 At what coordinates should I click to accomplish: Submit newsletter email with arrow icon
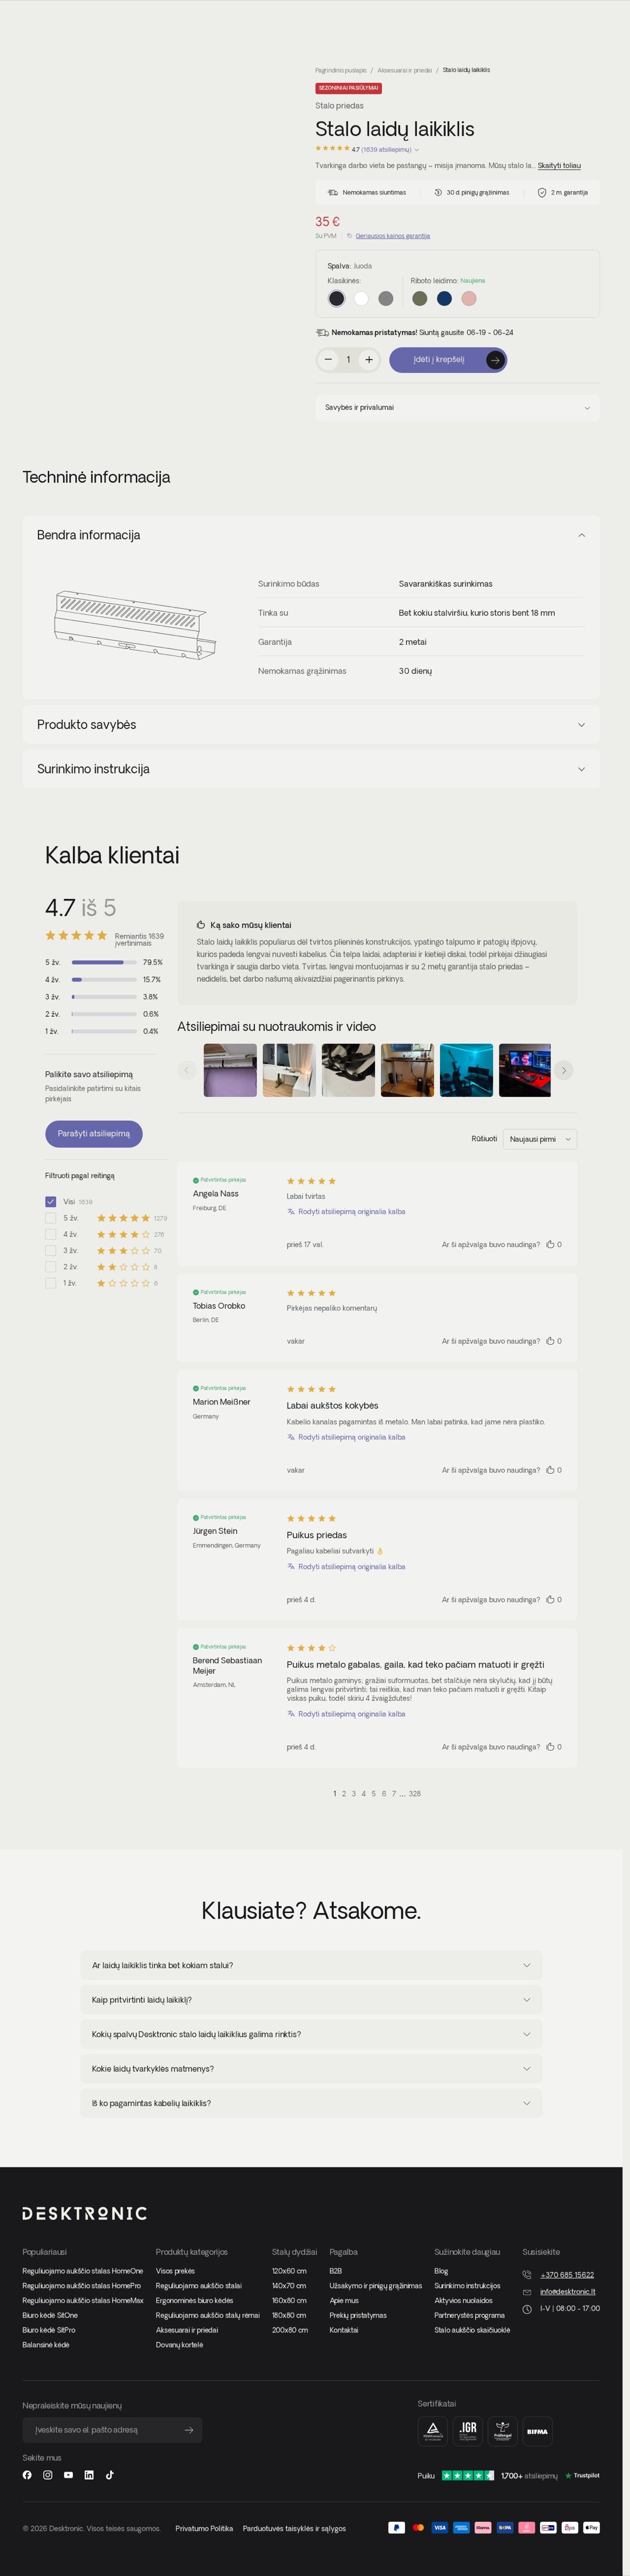click(x=189, y=2430)
